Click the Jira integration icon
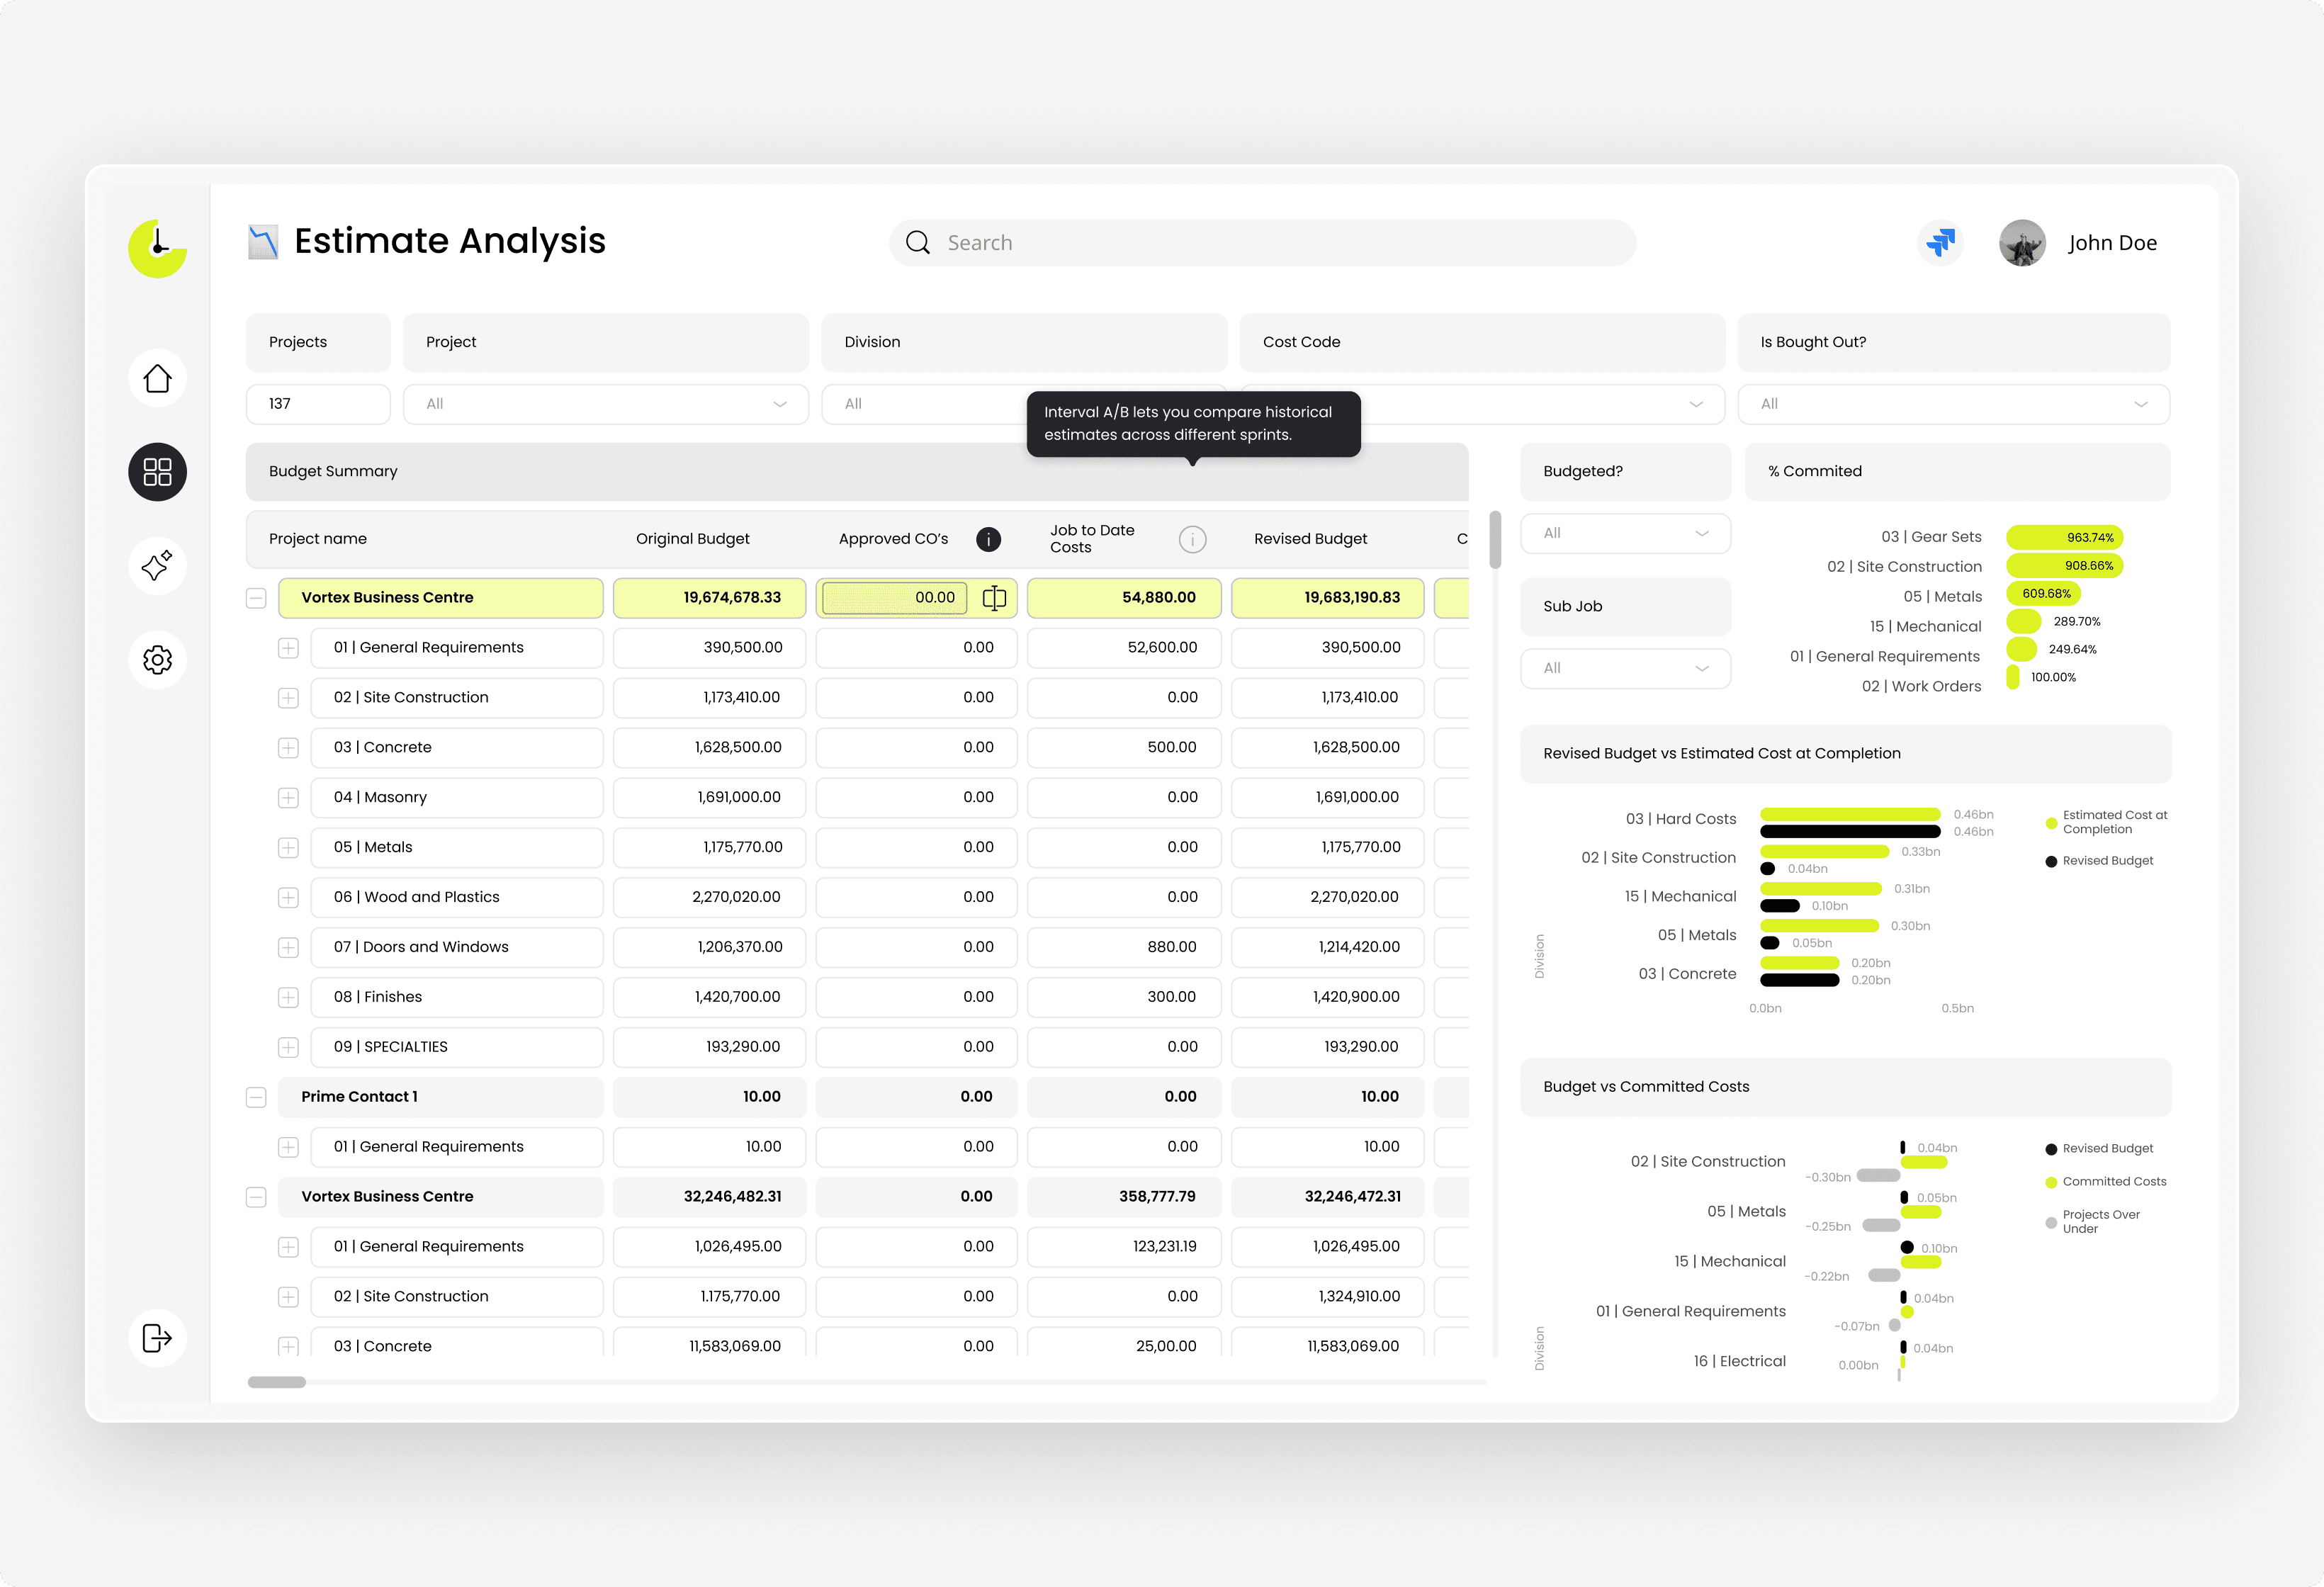This screenshot has width=2324, height=1587. coord(1940,243)
